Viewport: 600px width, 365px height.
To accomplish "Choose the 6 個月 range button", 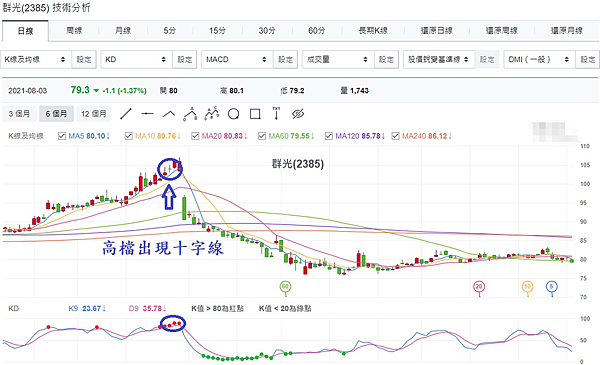I will 56,114.
